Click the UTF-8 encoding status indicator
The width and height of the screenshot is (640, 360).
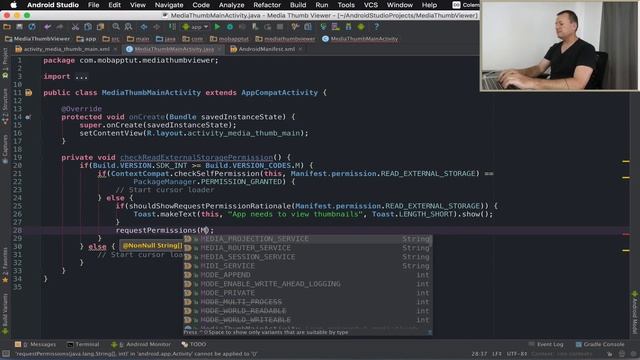[517, 354]
